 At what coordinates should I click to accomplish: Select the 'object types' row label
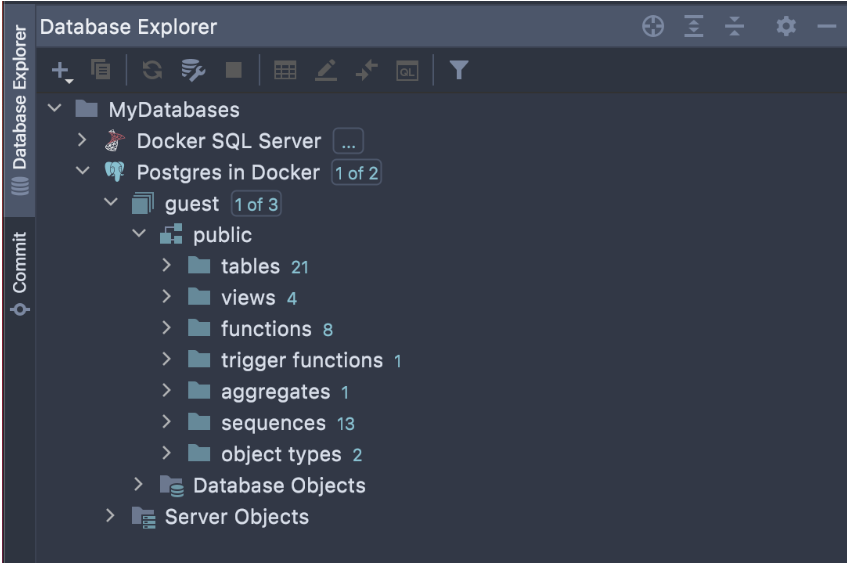pyautogui.click(x=281, y=455)
